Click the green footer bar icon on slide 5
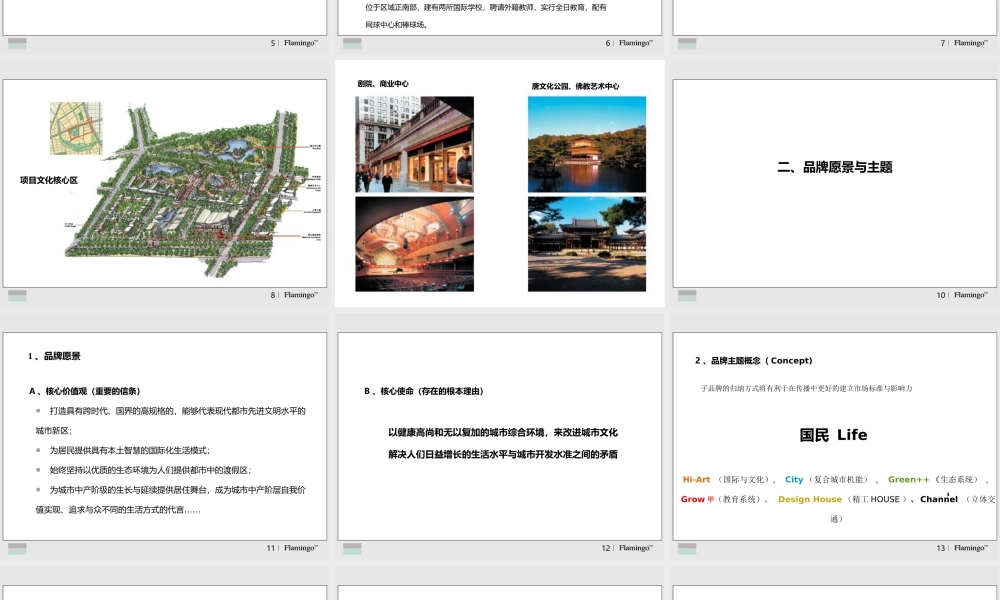The width and height of the screenshot is (1000, 600). [x=18, y=44]
